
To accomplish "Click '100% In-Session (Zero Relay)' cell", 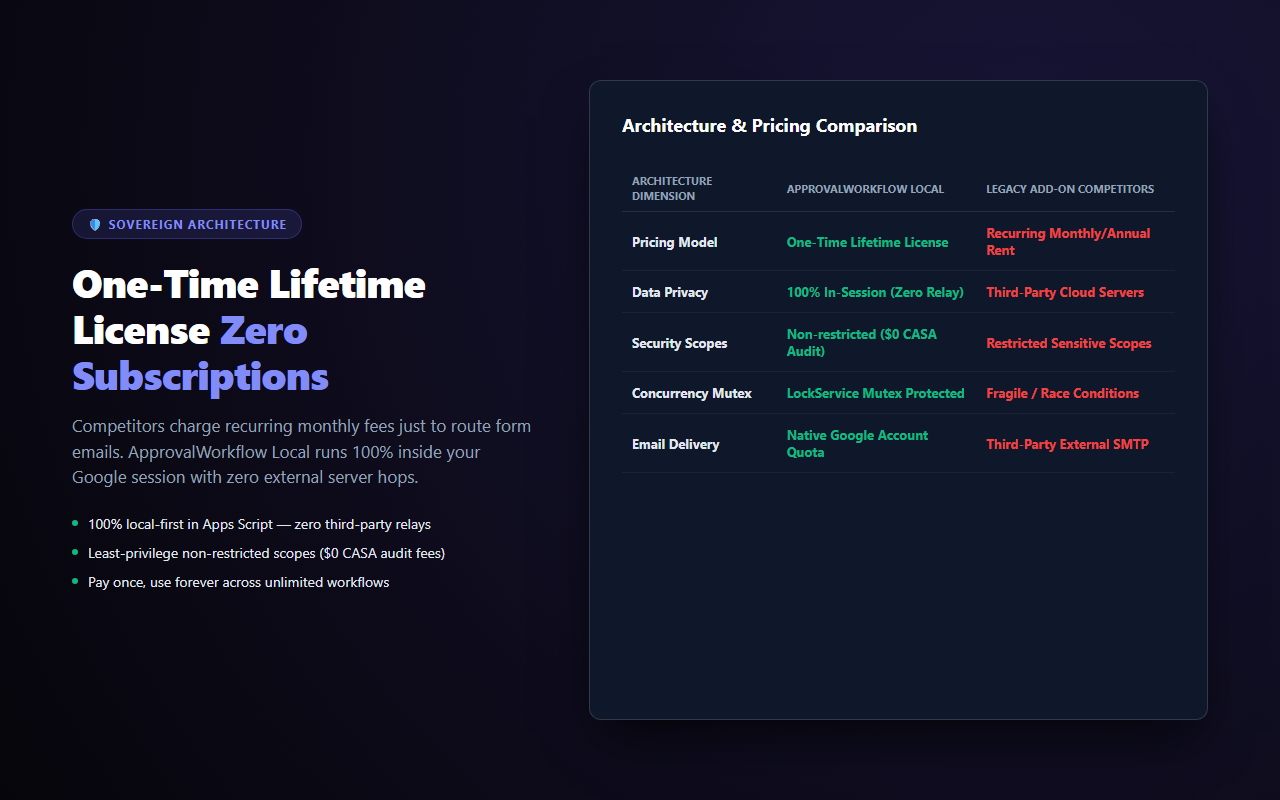I will [x=875, y=292].
